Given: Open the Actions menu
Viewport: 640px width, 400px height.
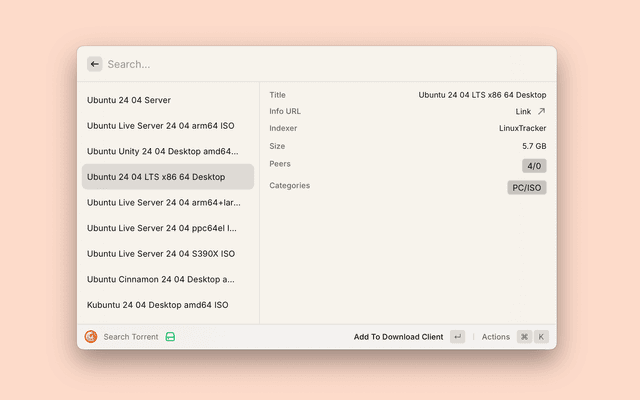Looking at the screenshot, I should (496, 337).
